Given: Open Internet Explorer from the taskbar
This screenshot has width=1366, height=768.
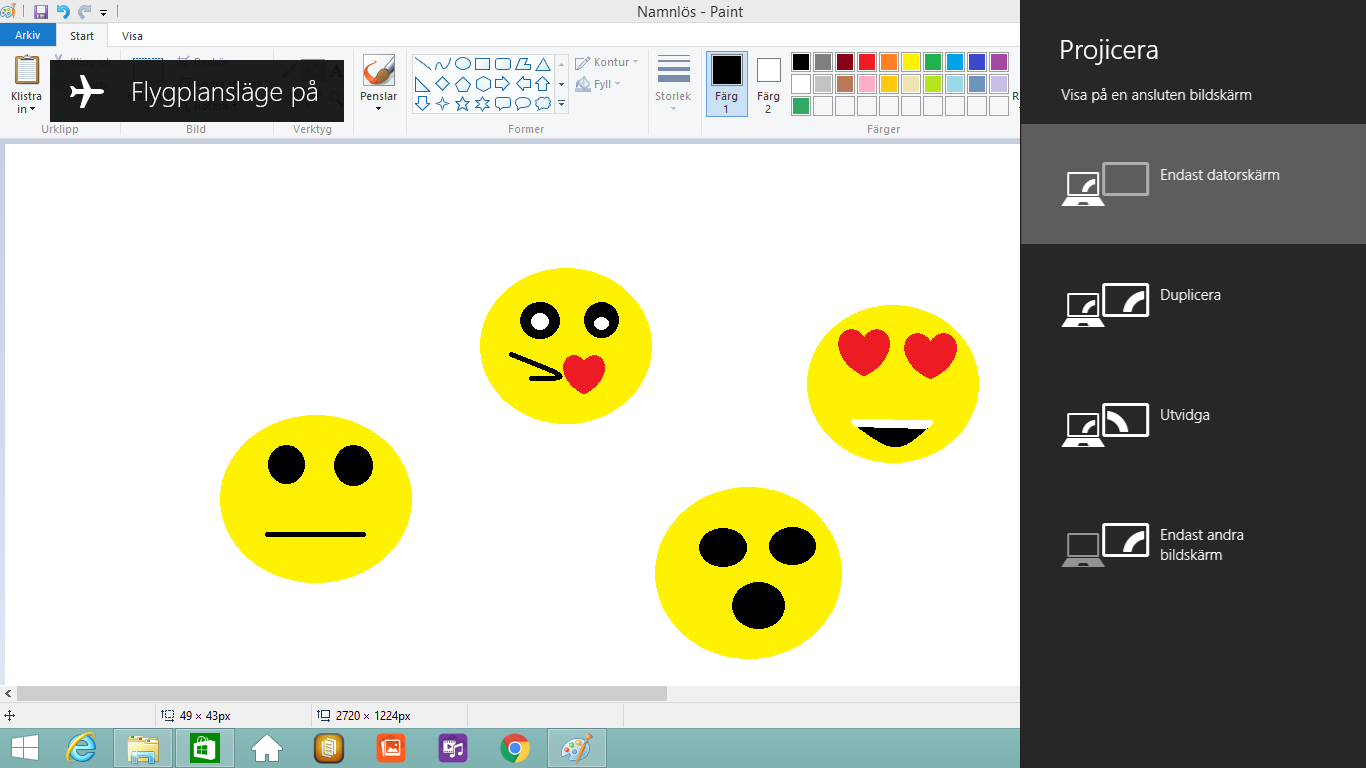Looking at the screenshot, I should click(x=81, y=748).
